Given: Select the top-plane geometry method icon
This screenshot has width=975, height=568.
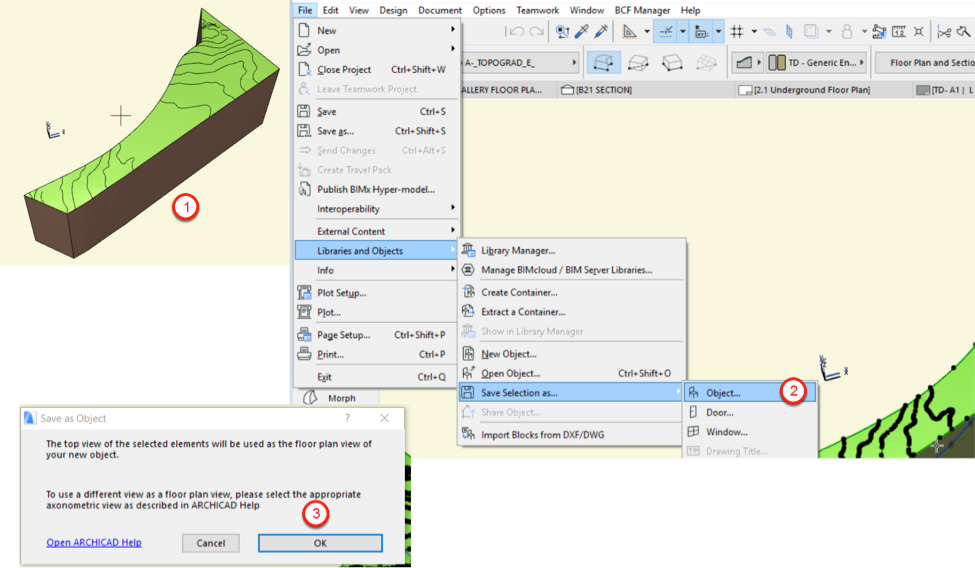Looking at the screenshot, I should pyautogui.click(x=603, y=62).
